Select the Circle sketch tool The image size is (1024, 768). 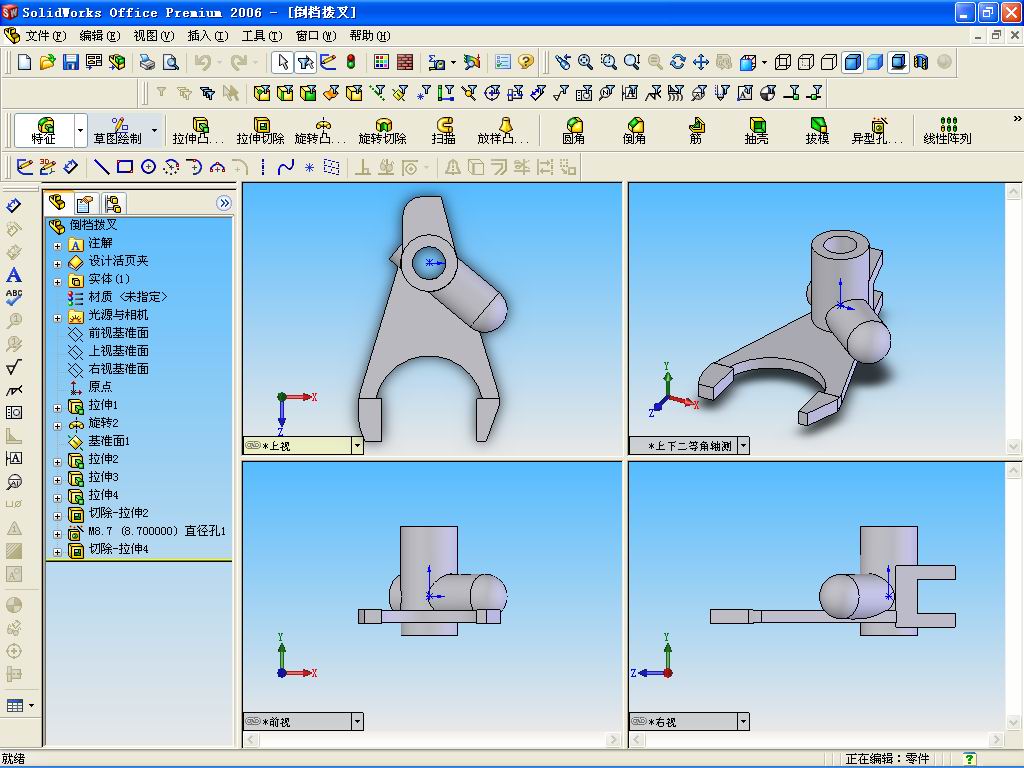[148, 167]
